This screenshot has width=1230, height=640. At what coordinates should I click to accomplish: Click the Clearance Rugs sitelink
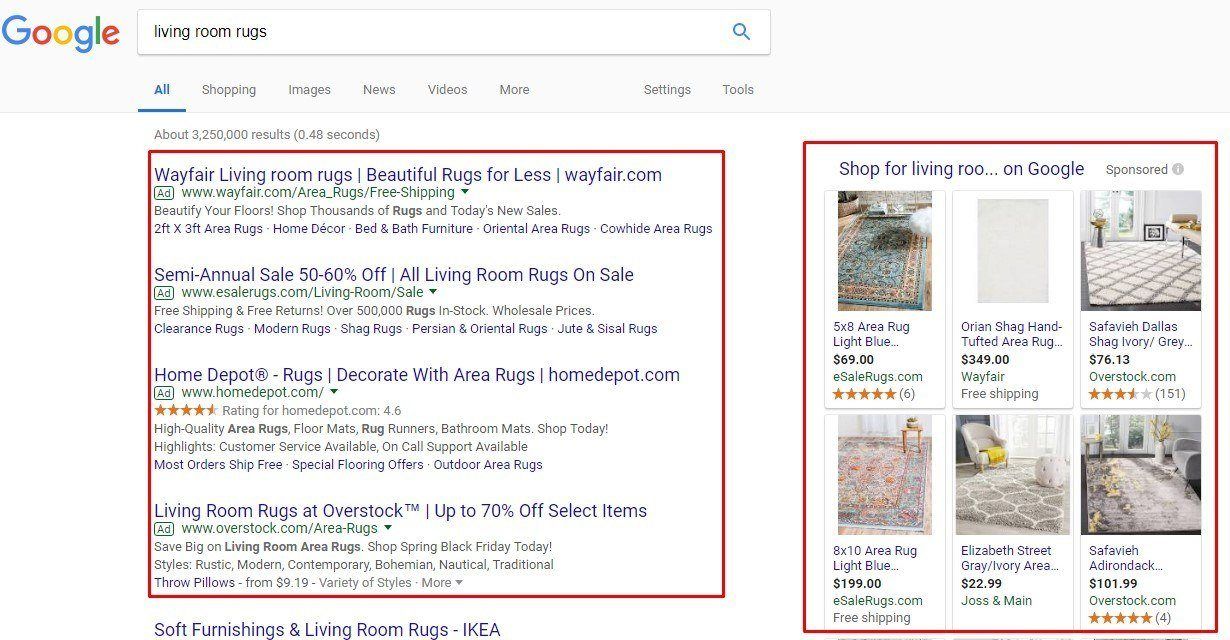point(199,328)
